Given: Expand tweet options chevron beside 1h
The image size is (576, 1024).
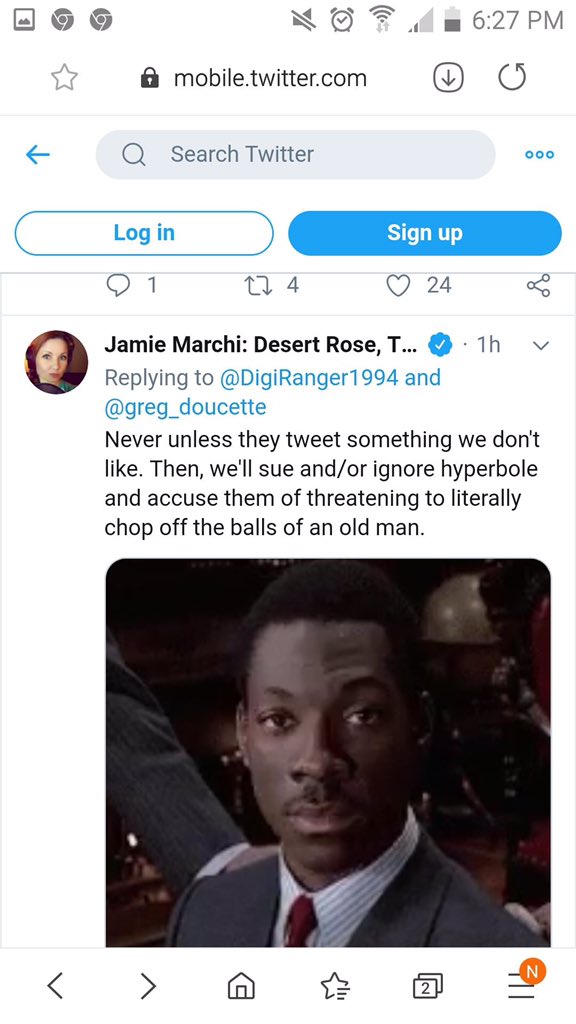Looking at the screenshot, I should click(x=541, y=347).
